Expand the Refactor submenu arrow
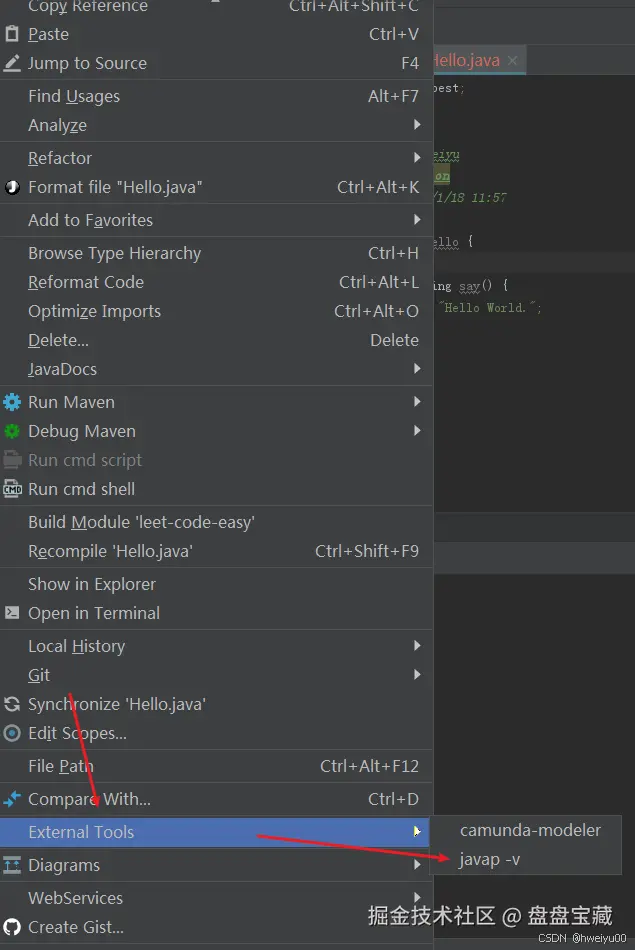 [x=417, y=158]
